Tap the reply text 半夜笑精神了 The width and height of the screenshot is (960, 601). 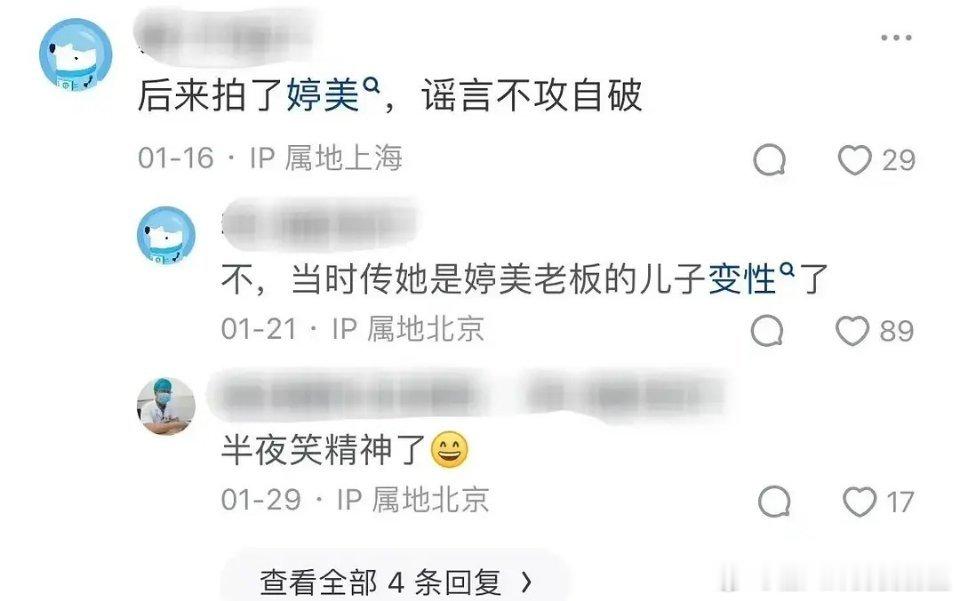tap(323, 450)
